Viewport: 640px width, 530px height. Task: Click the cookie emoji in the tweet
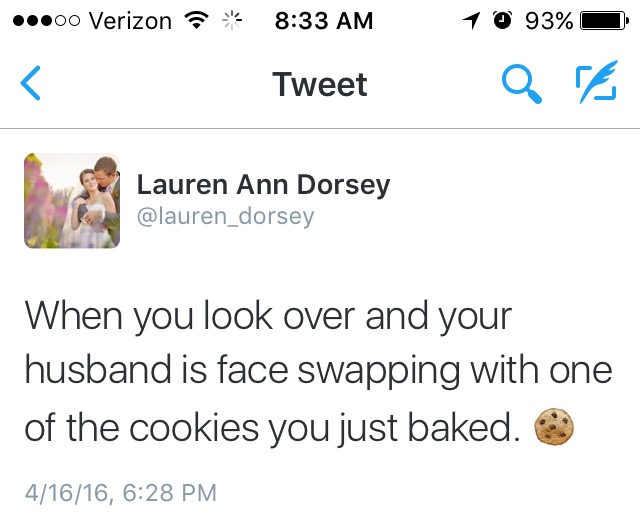[x=554, y=426]
